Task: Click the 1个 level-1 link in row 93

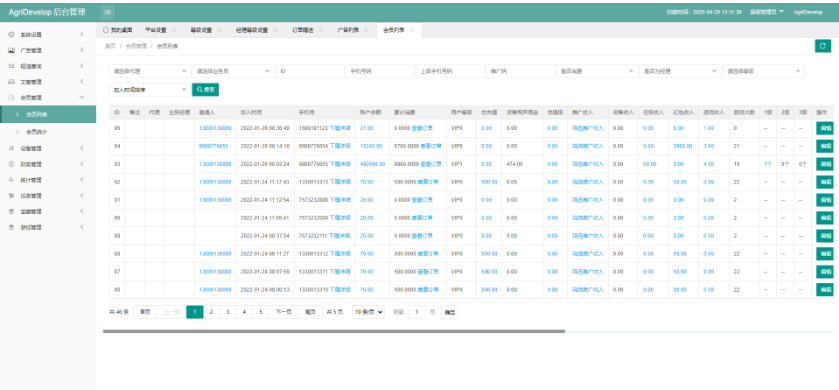Action: [x=768, y=164]
